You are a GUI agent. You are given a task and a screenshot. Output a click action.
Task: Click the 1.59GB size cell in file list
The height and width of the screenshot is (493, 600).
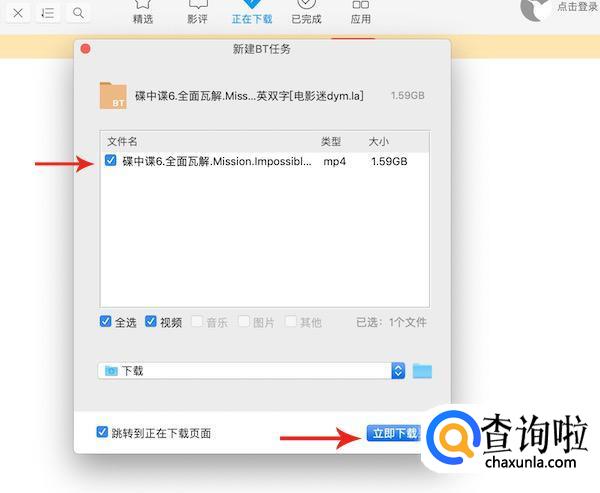[389, 161]
